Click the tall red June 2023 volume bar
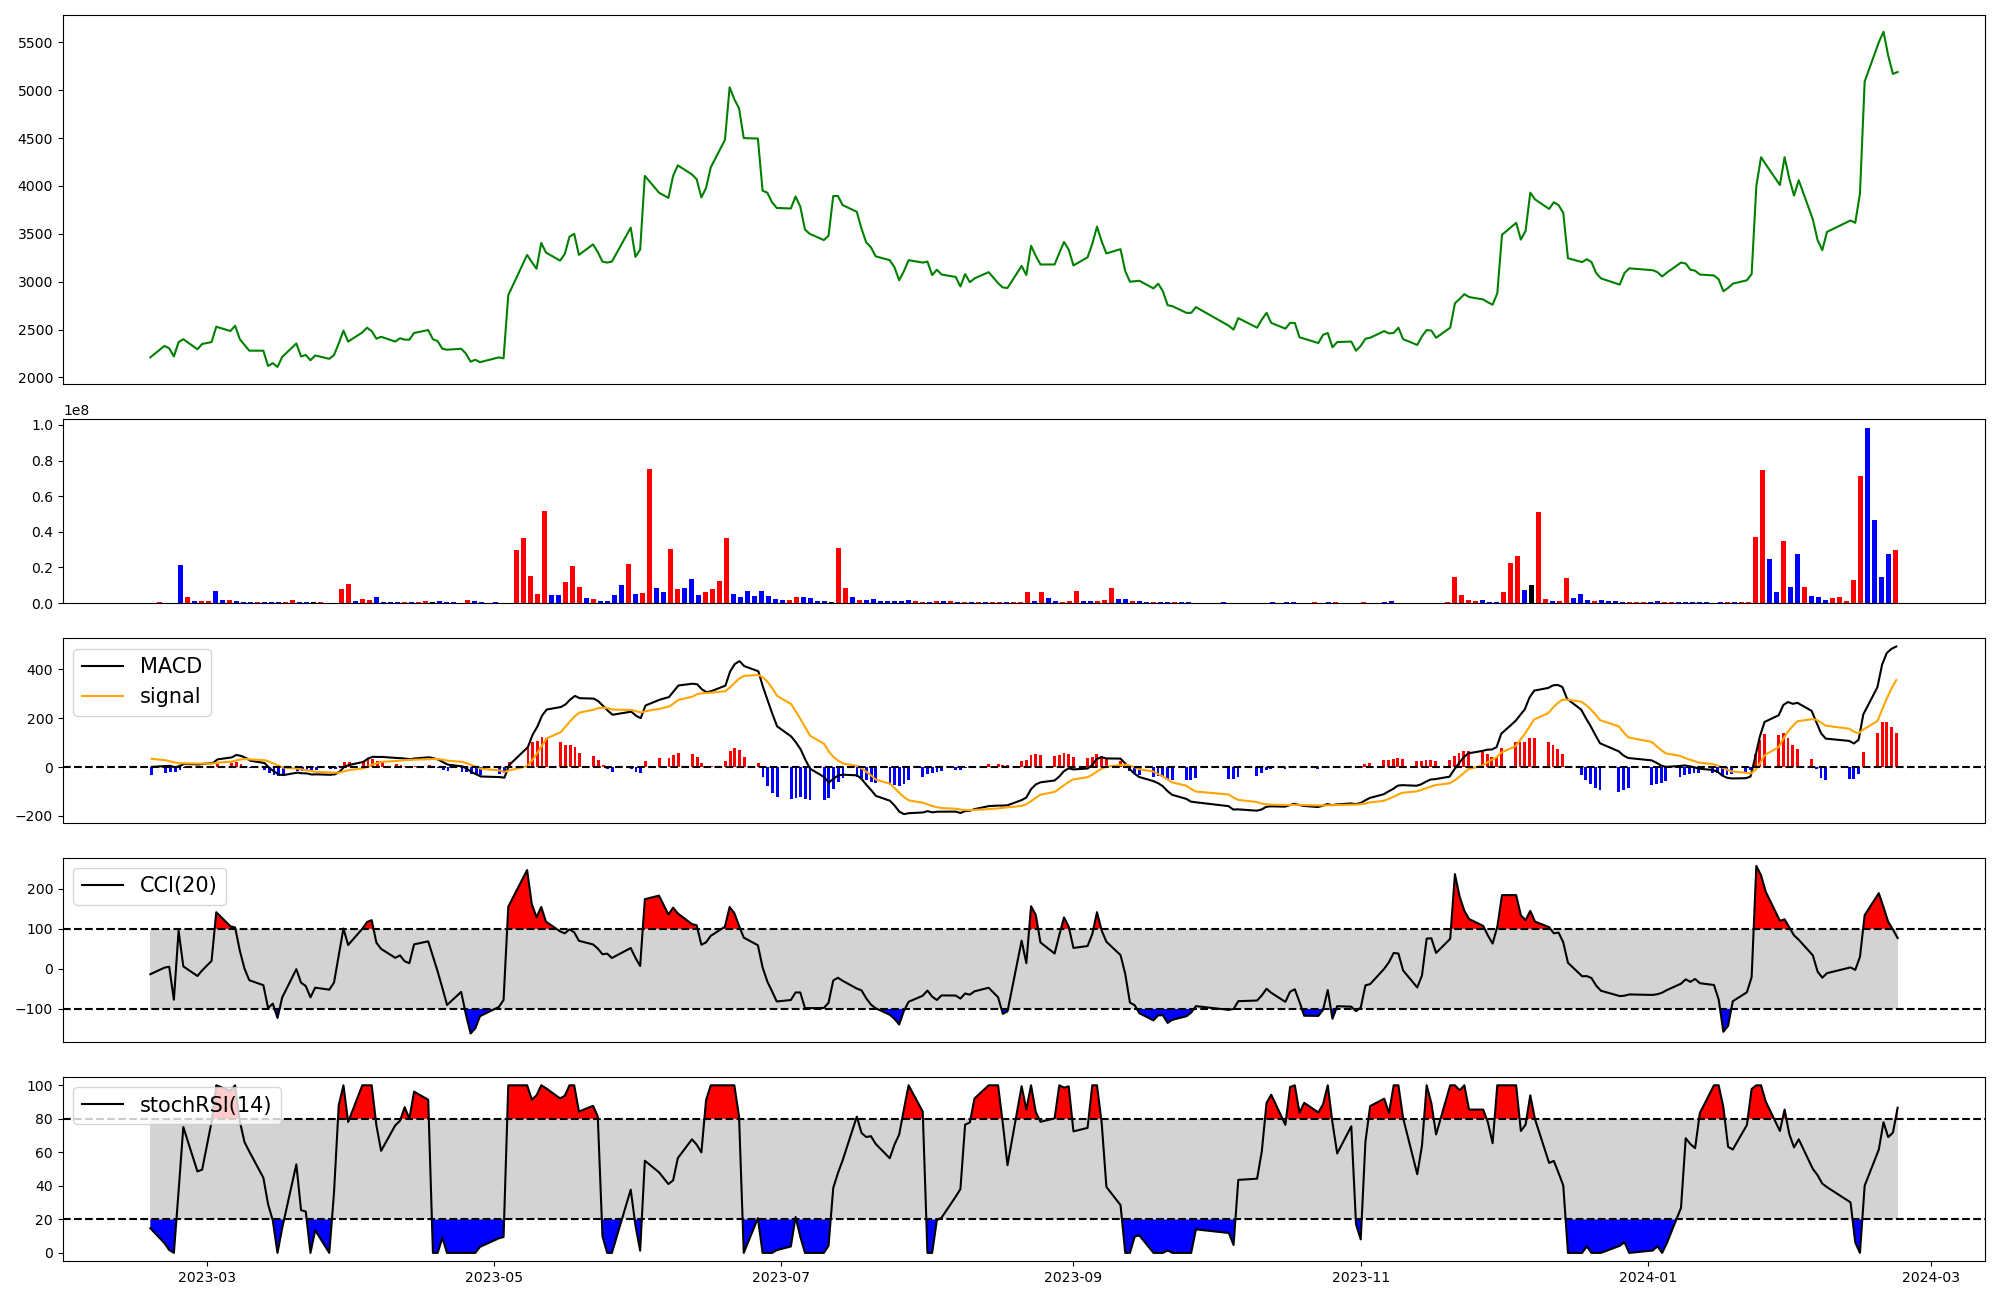This screenshot has height=1300, width=2000. [649, 536]
